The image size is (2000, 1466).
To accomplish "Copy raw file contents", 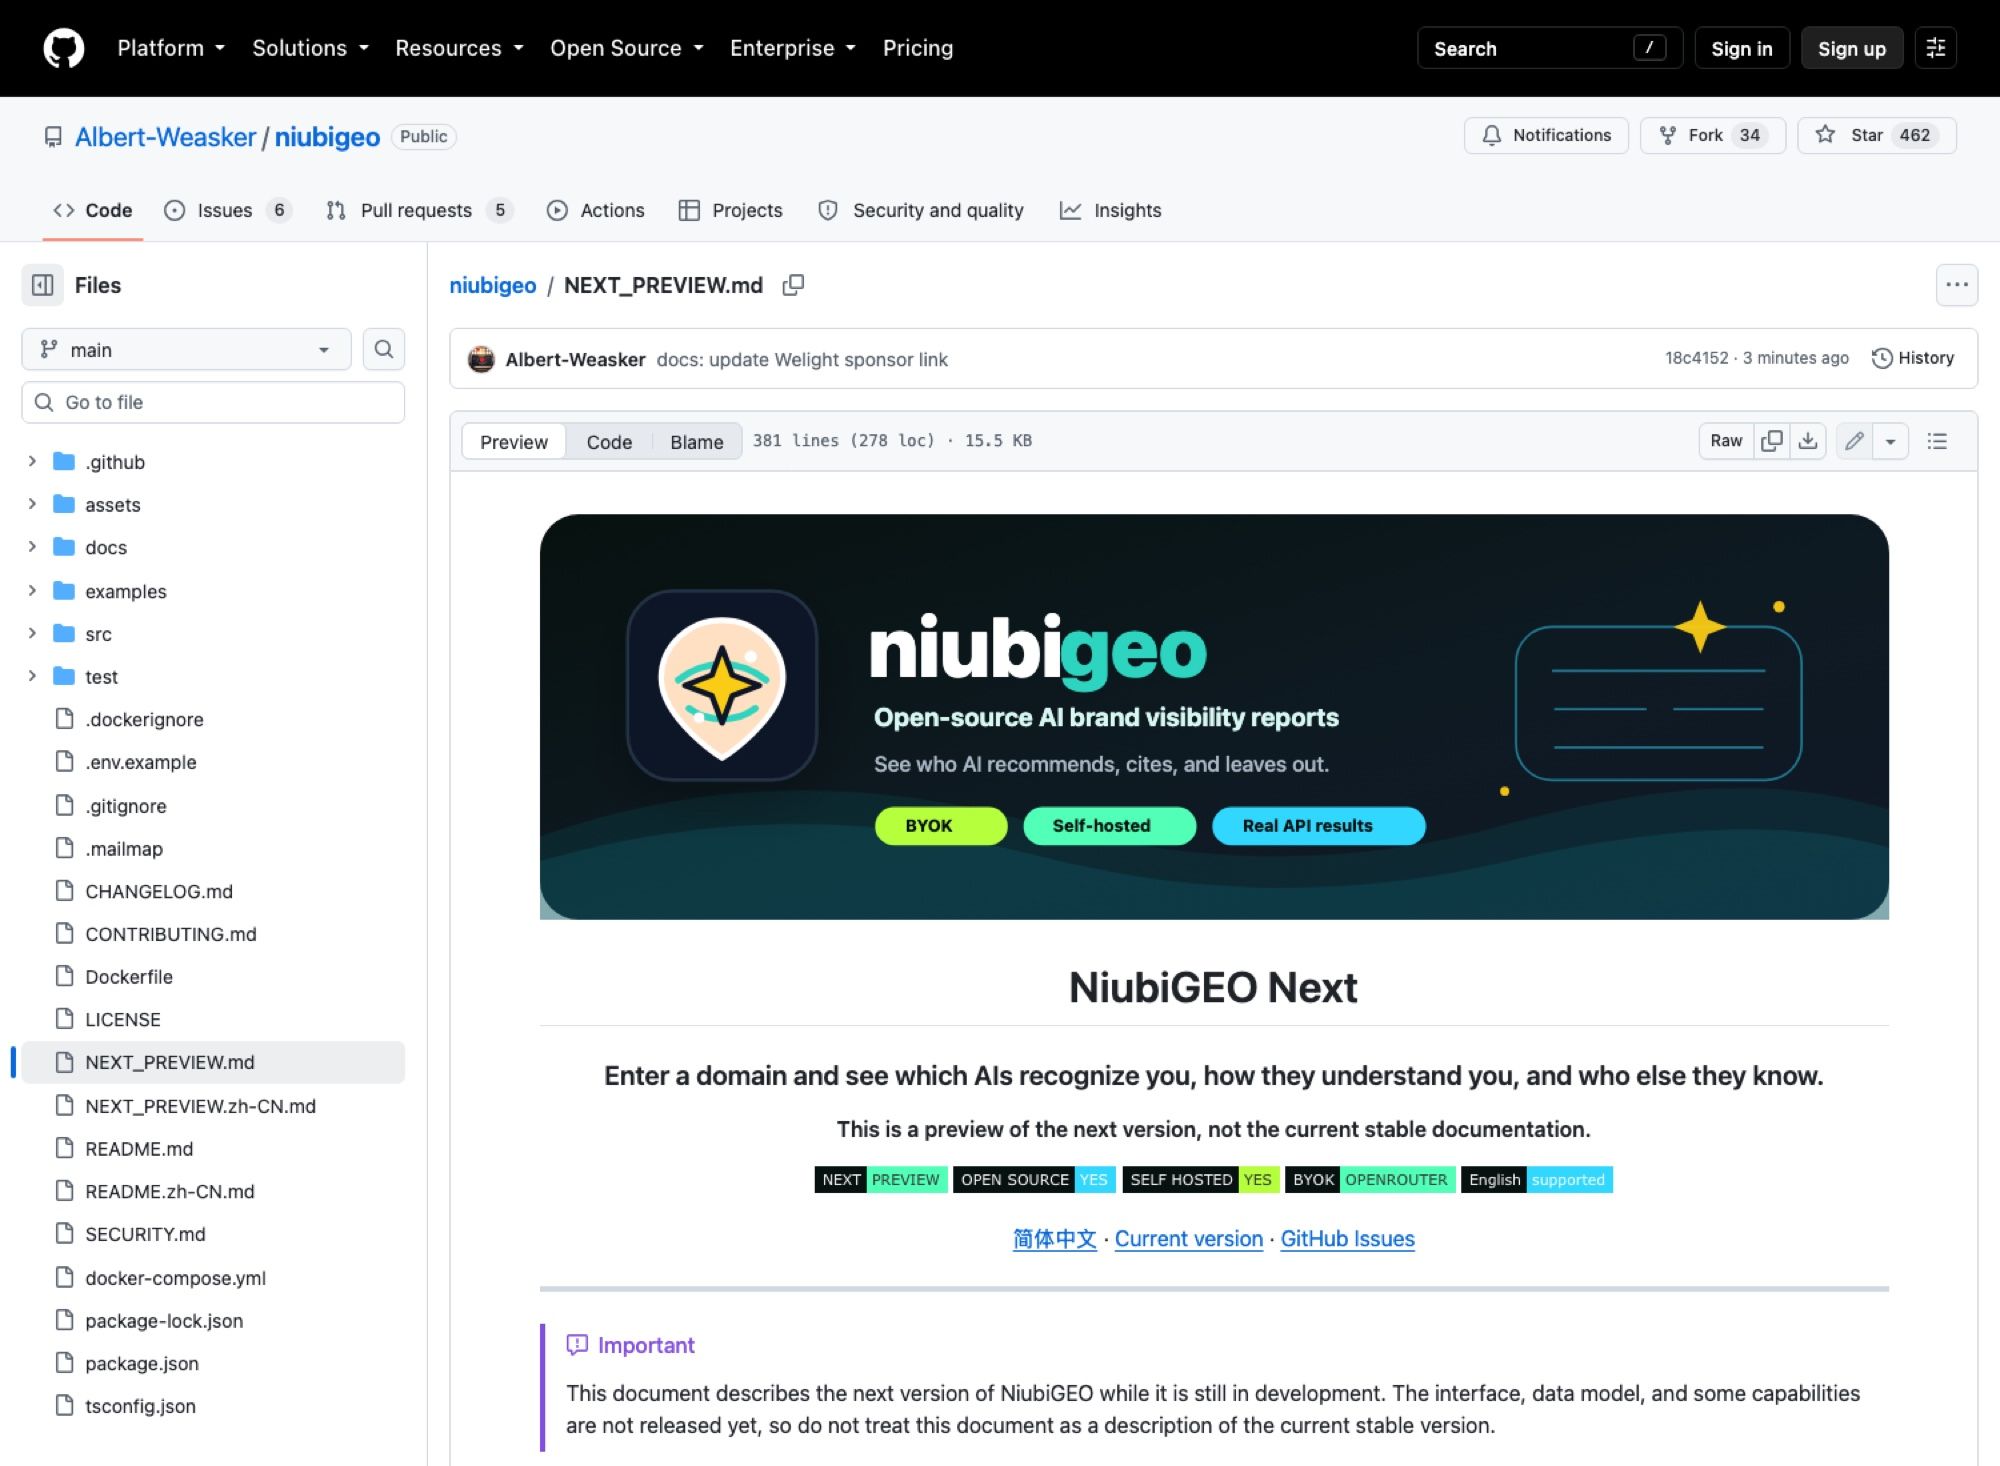I will point(1771,441).
